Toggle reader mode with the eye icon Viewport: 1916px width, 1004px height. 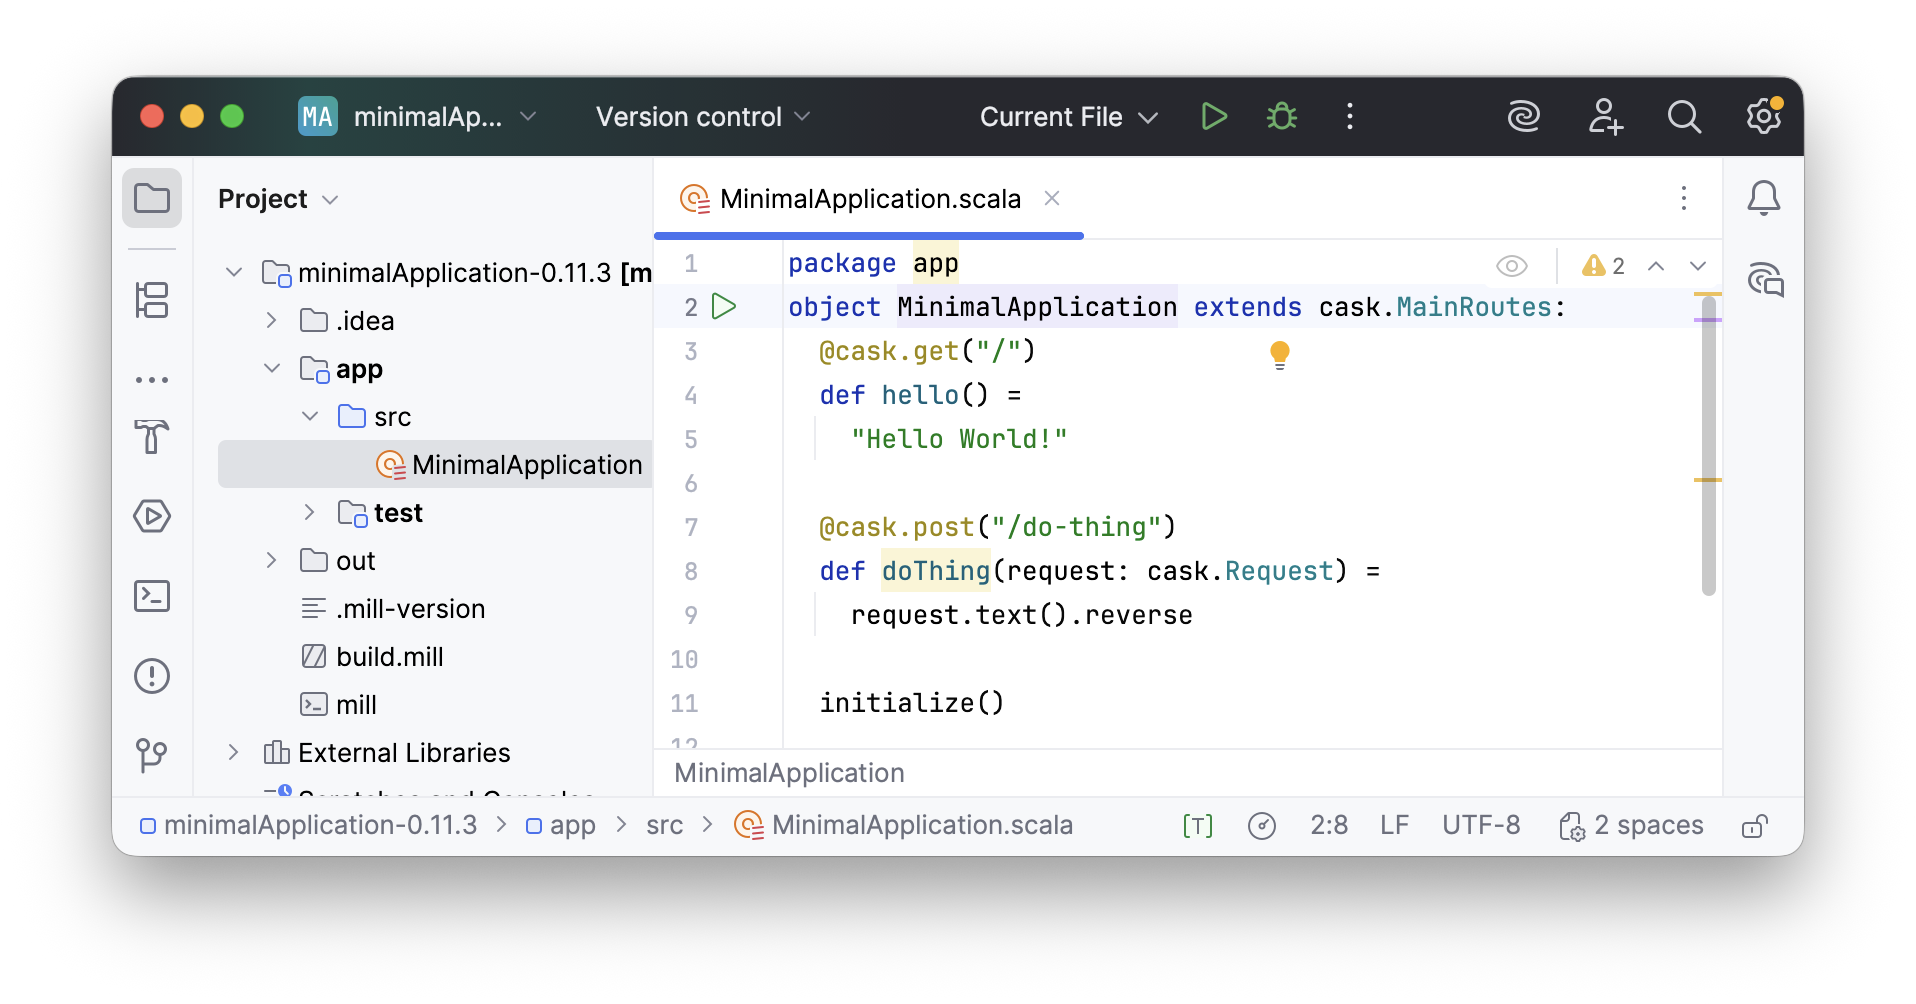[x=1511, y=266]
